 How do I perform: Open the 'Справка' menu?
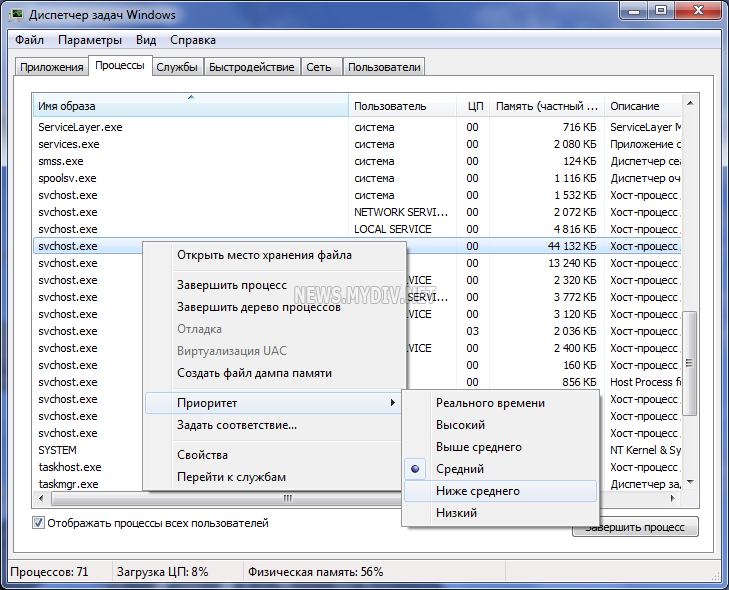(x=193, y=40)
